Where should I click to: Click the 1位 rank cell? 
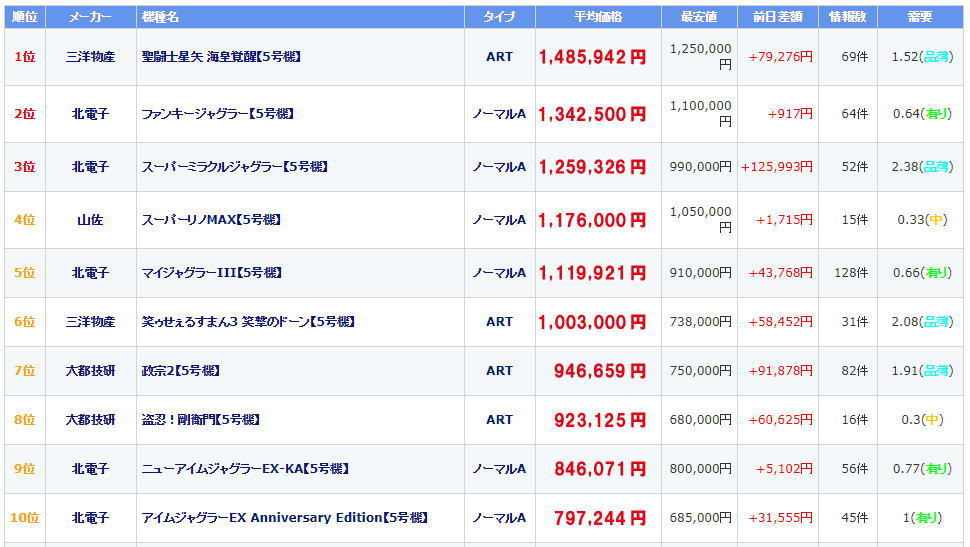pos(25,57)
